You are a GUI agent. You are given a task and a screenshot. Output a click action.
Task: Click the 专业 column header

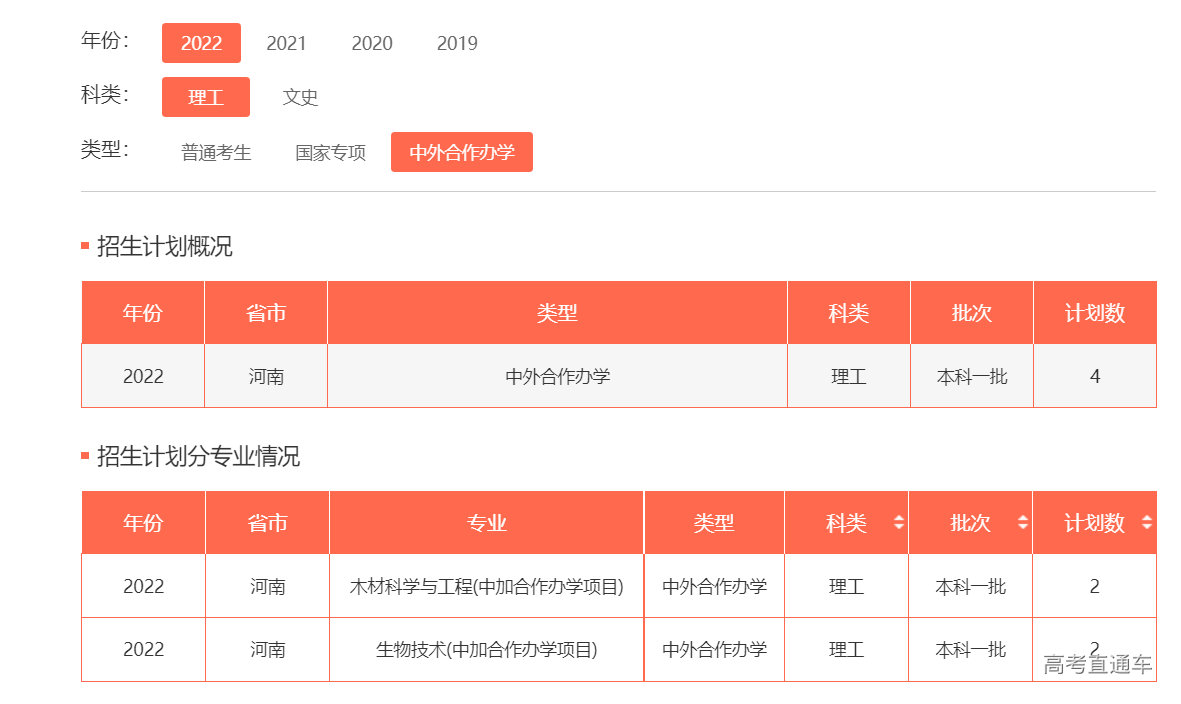tap(487, 523)
